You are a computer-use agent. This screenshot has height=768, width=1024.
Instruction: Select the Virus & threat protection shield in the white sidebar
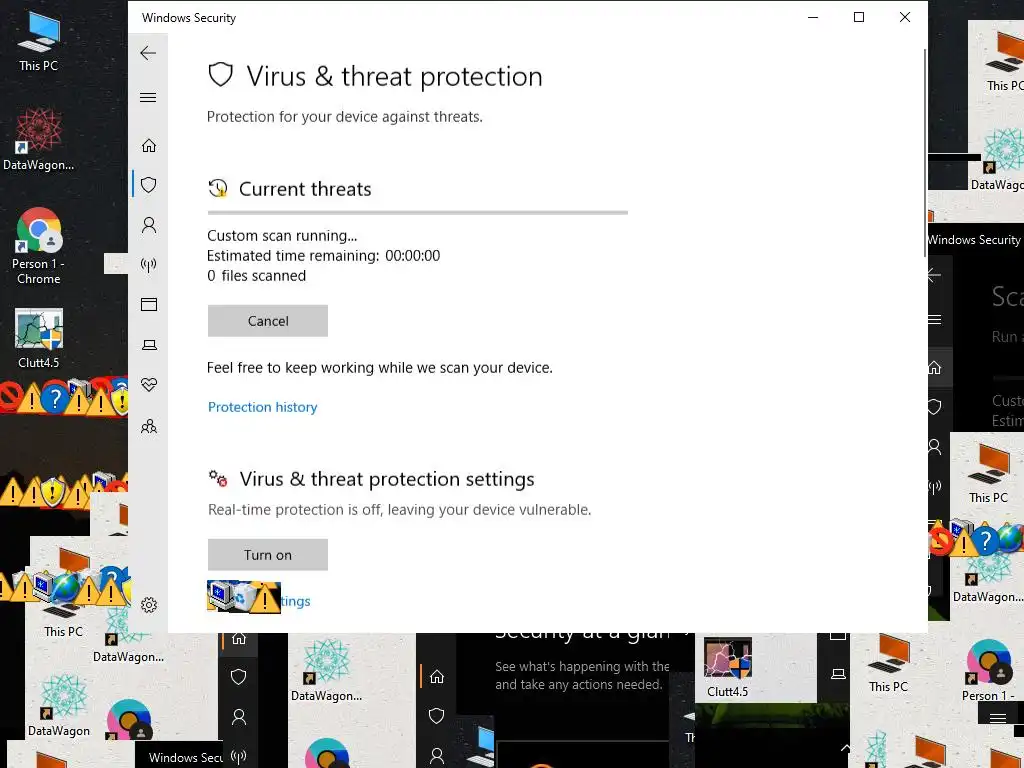click(x=149, y=185)
